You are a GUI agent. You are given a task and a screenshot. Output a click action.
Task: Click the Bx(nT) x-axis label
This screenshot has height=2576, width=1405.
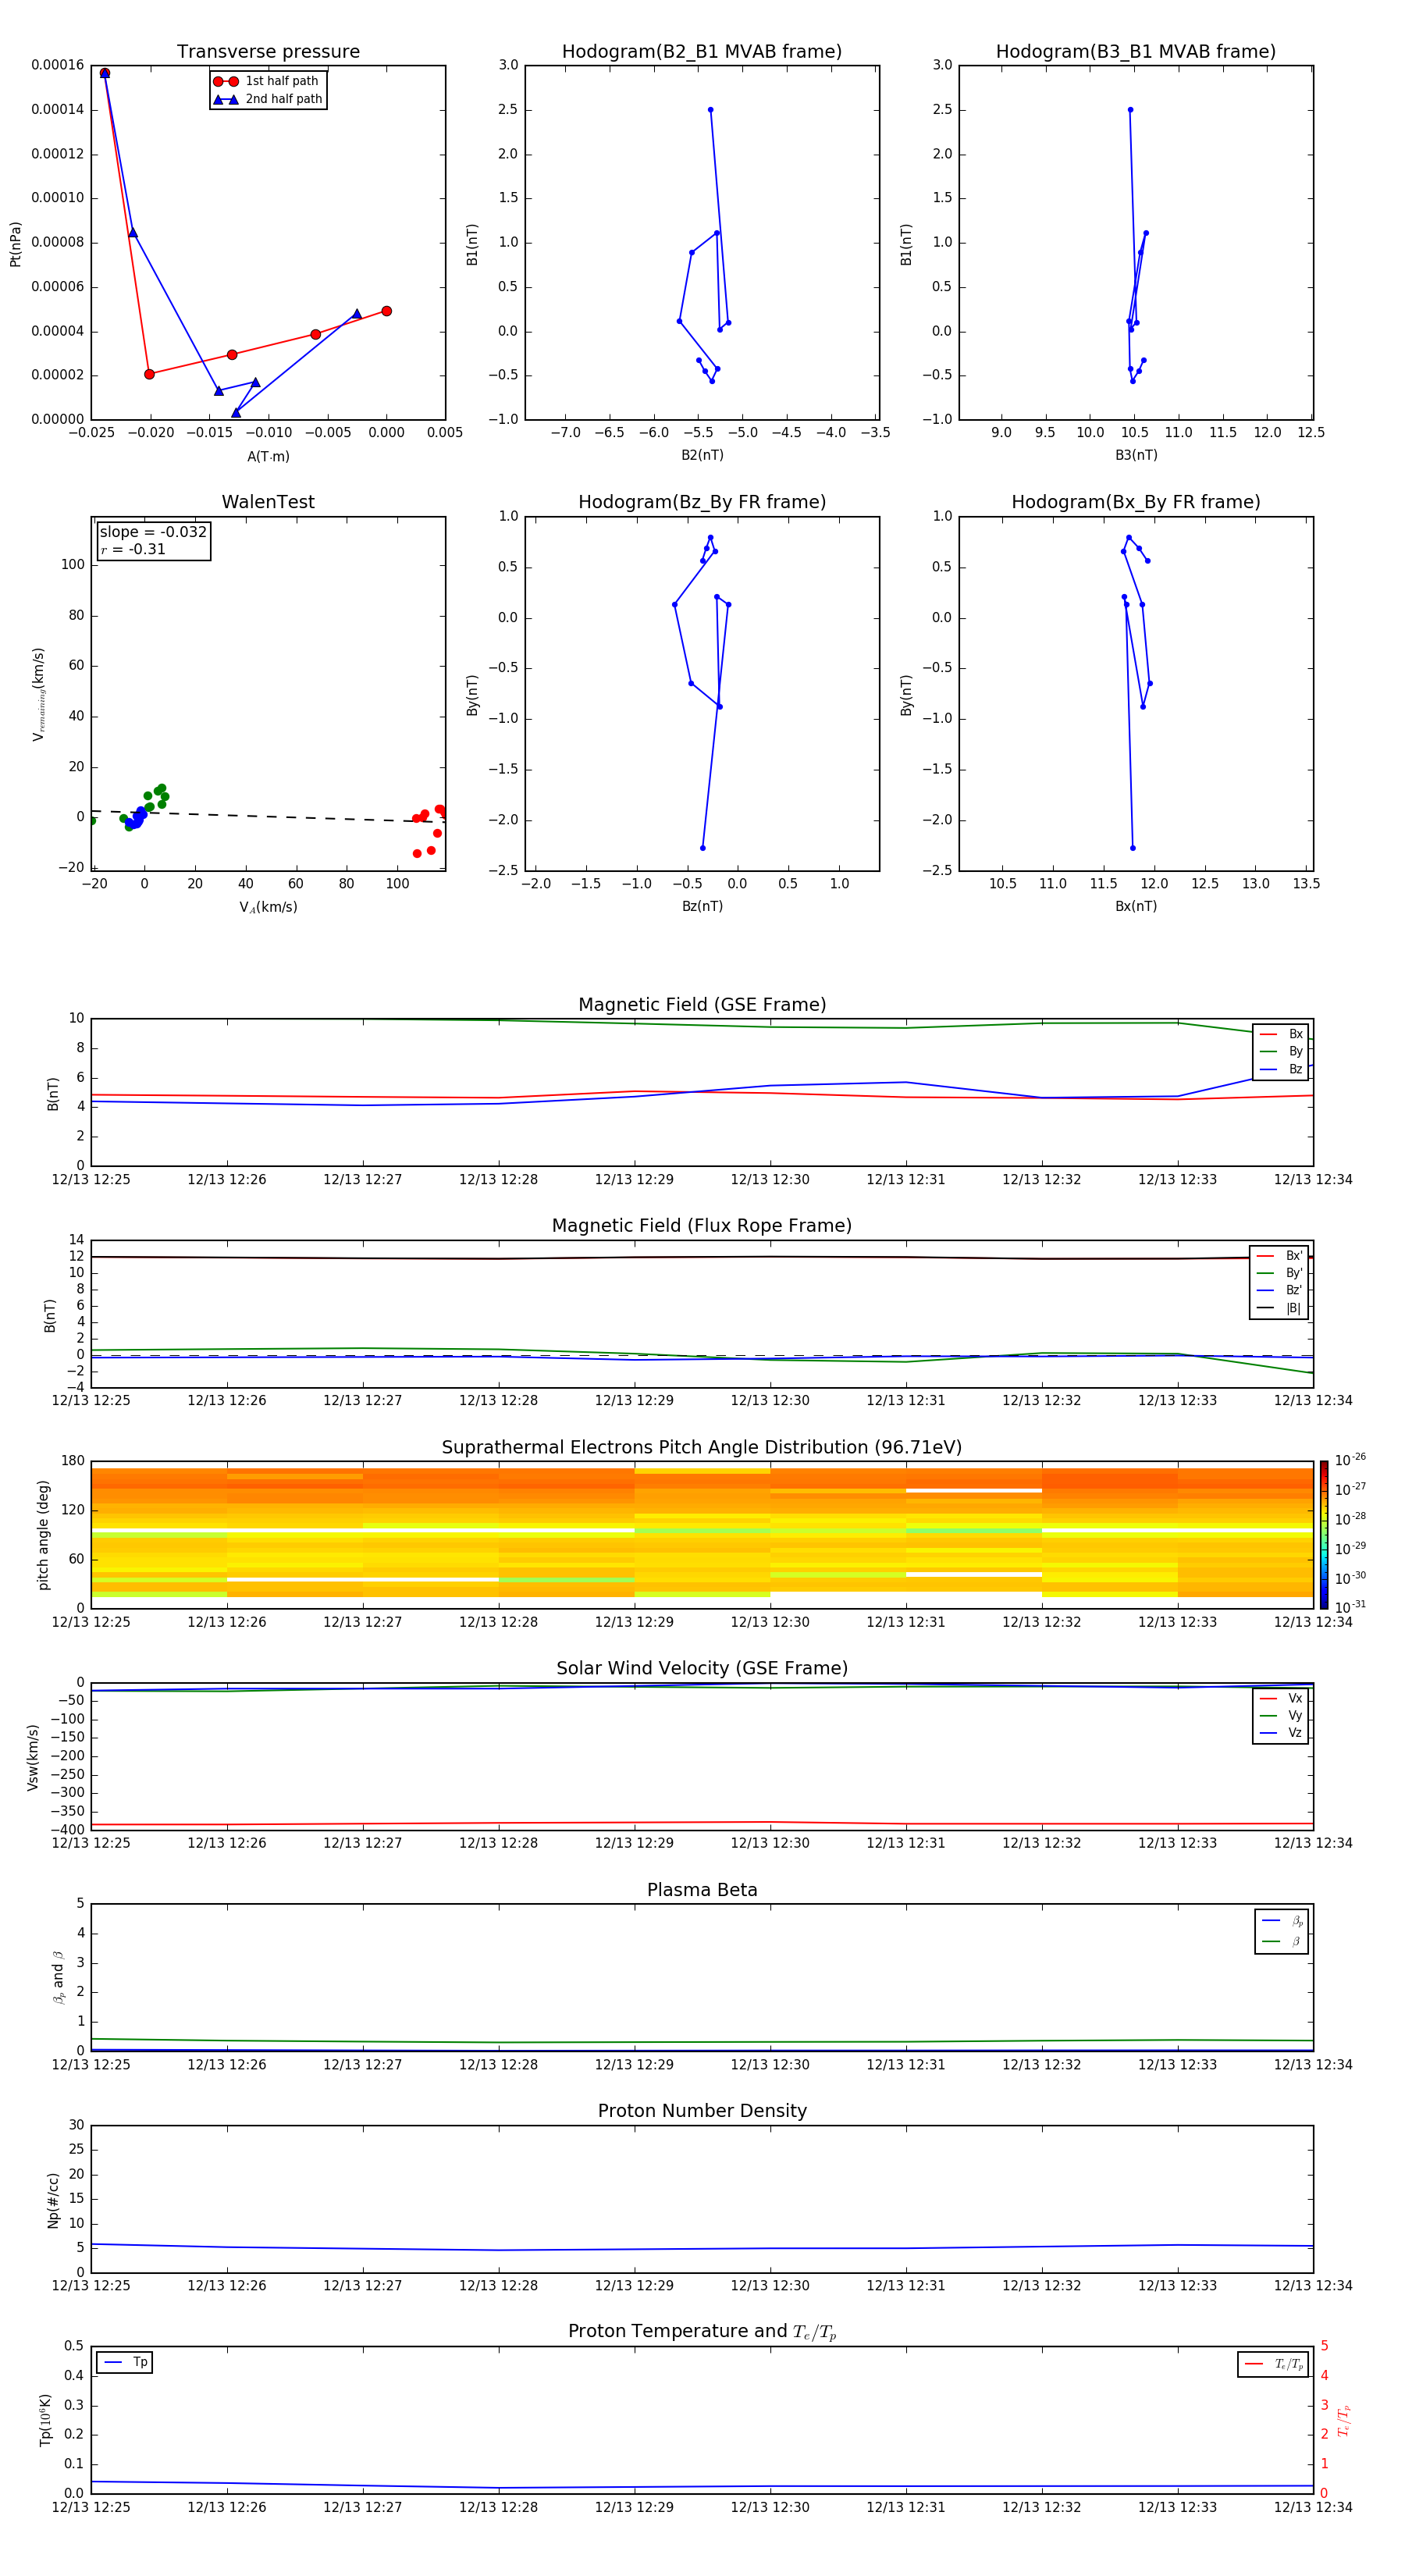pyautogui.click(x=1136, y=906)
